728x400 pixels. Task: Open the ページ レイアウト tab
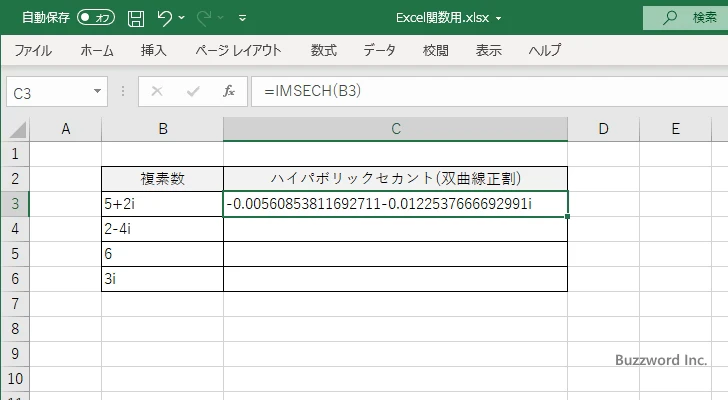click(238, 50)
